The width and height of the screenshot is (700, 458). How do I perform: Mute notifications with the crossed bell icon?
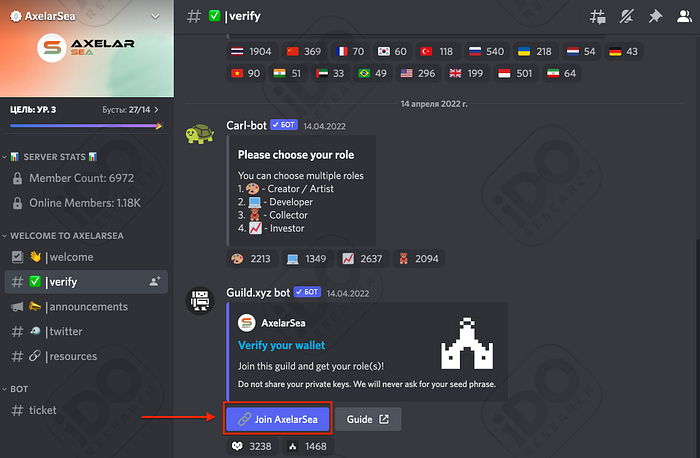626,17
